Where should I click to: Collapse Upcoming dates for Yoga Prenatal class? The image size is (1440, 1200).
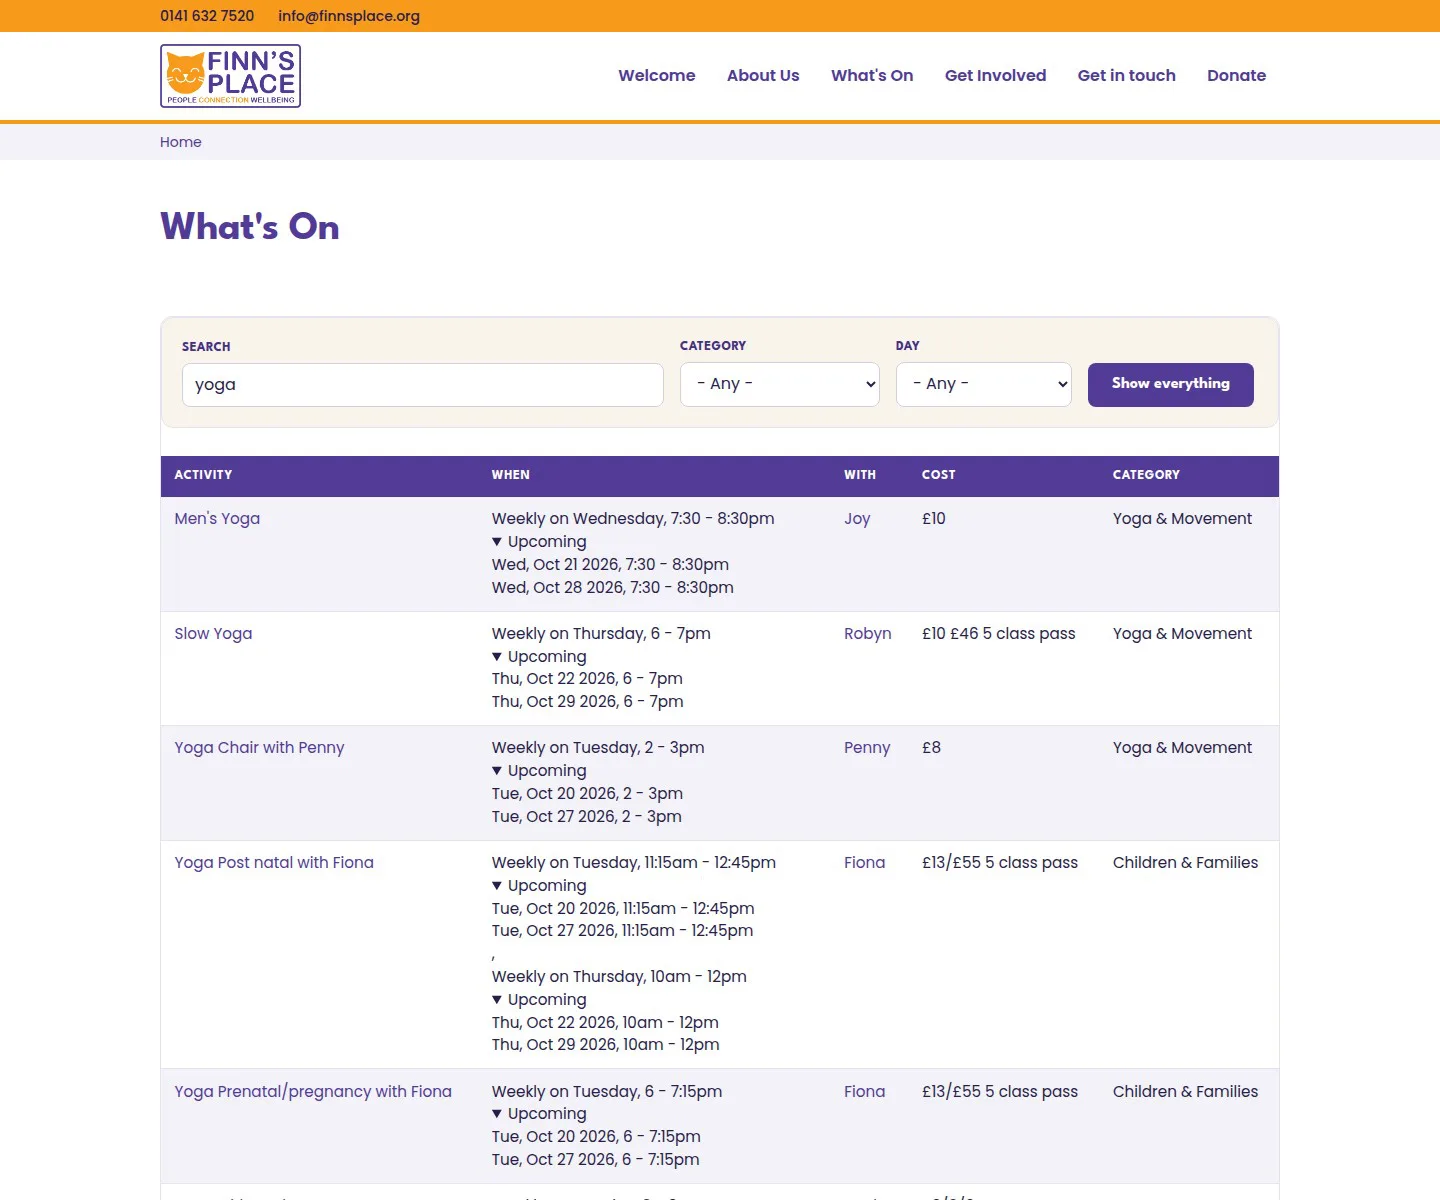pos(539,1114)
